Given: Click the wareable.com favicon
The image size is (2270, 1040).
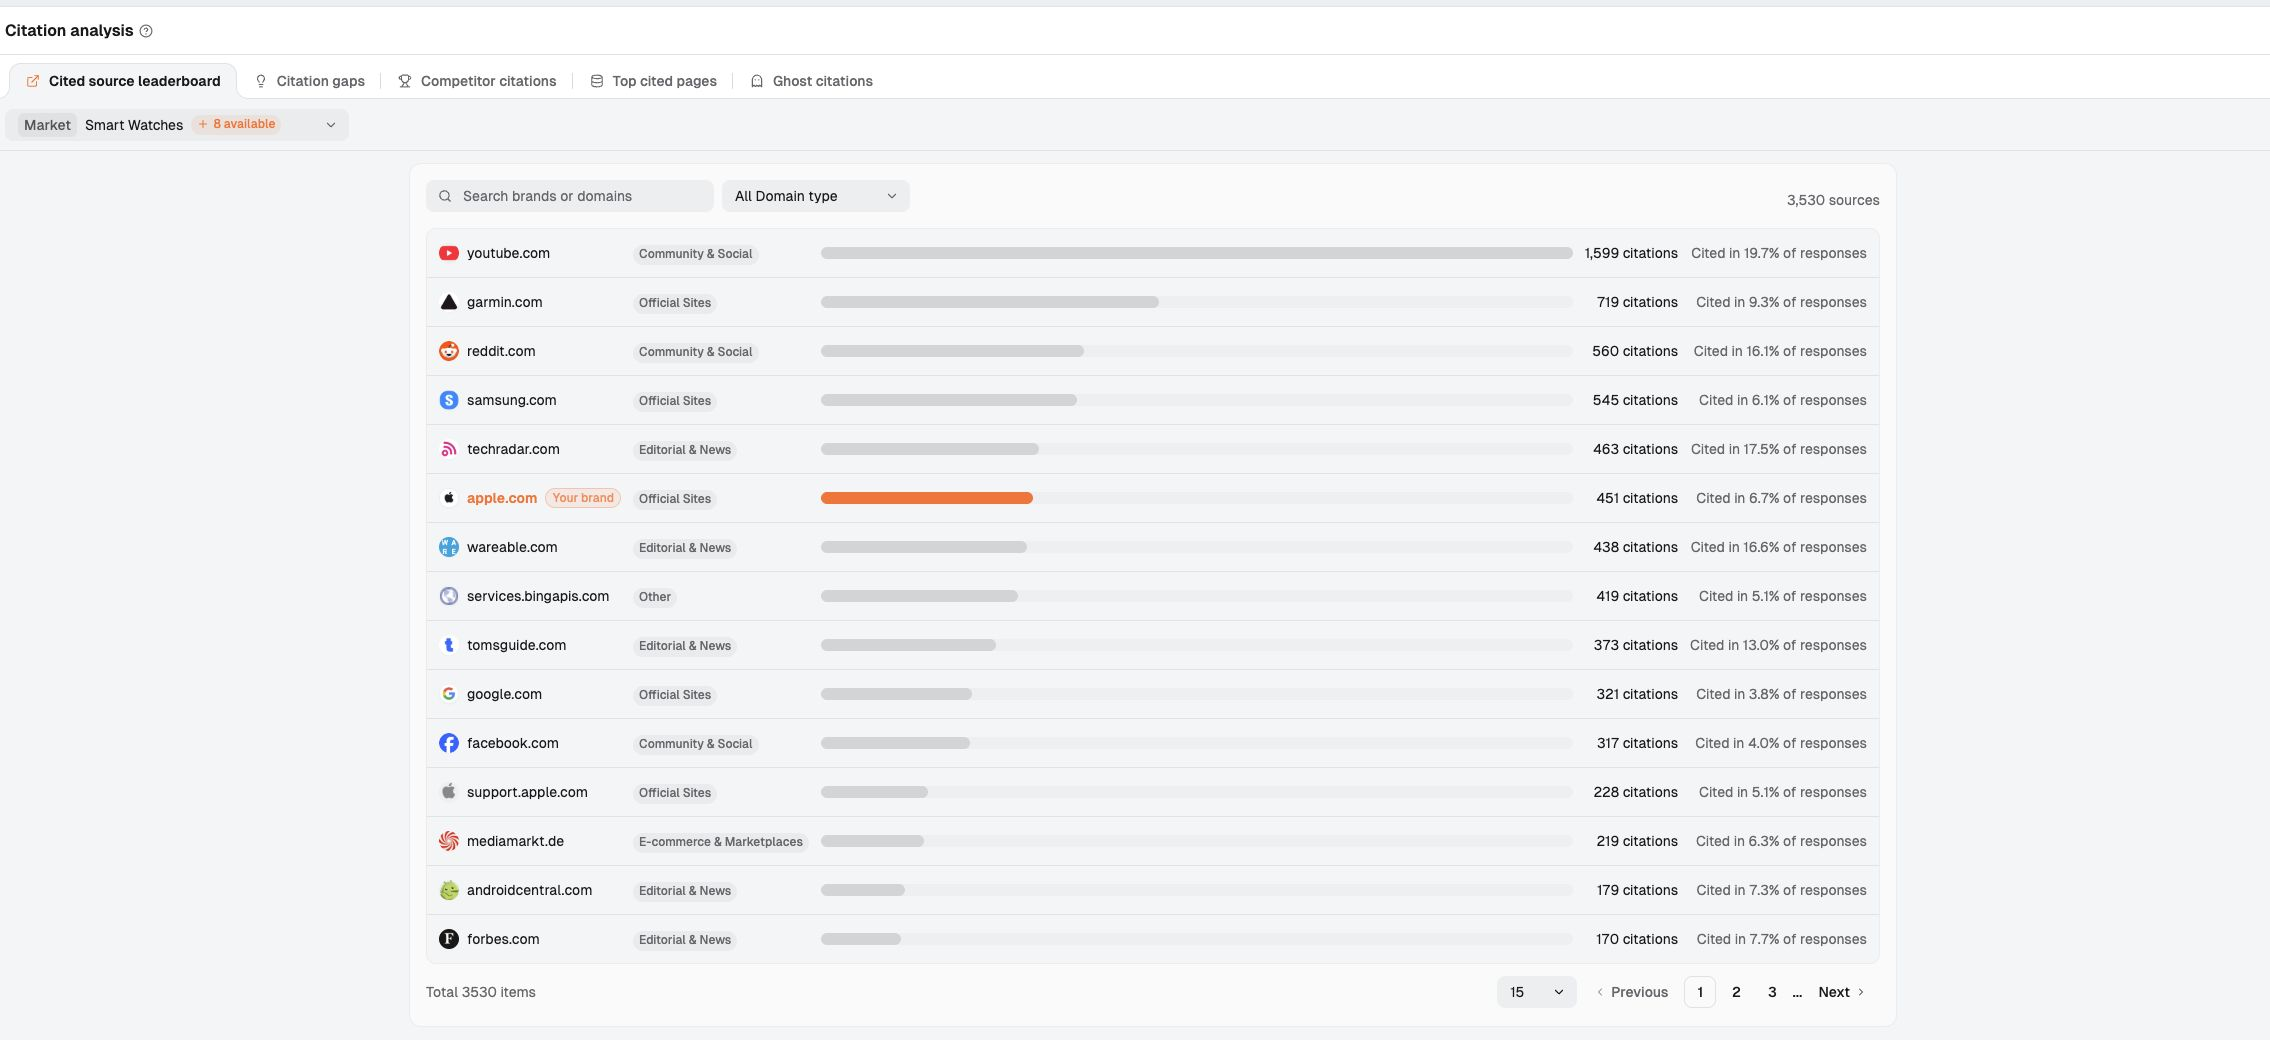Looking at the screenshot, I should point(449,547).
